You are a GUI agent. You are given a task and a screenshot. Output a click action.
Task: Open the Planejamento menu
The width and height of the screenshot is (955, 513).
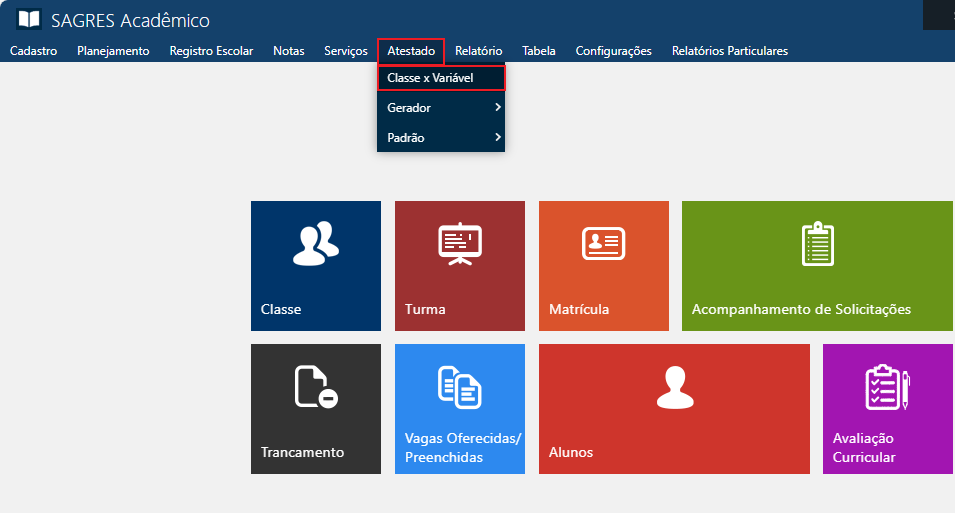[113, 51]
